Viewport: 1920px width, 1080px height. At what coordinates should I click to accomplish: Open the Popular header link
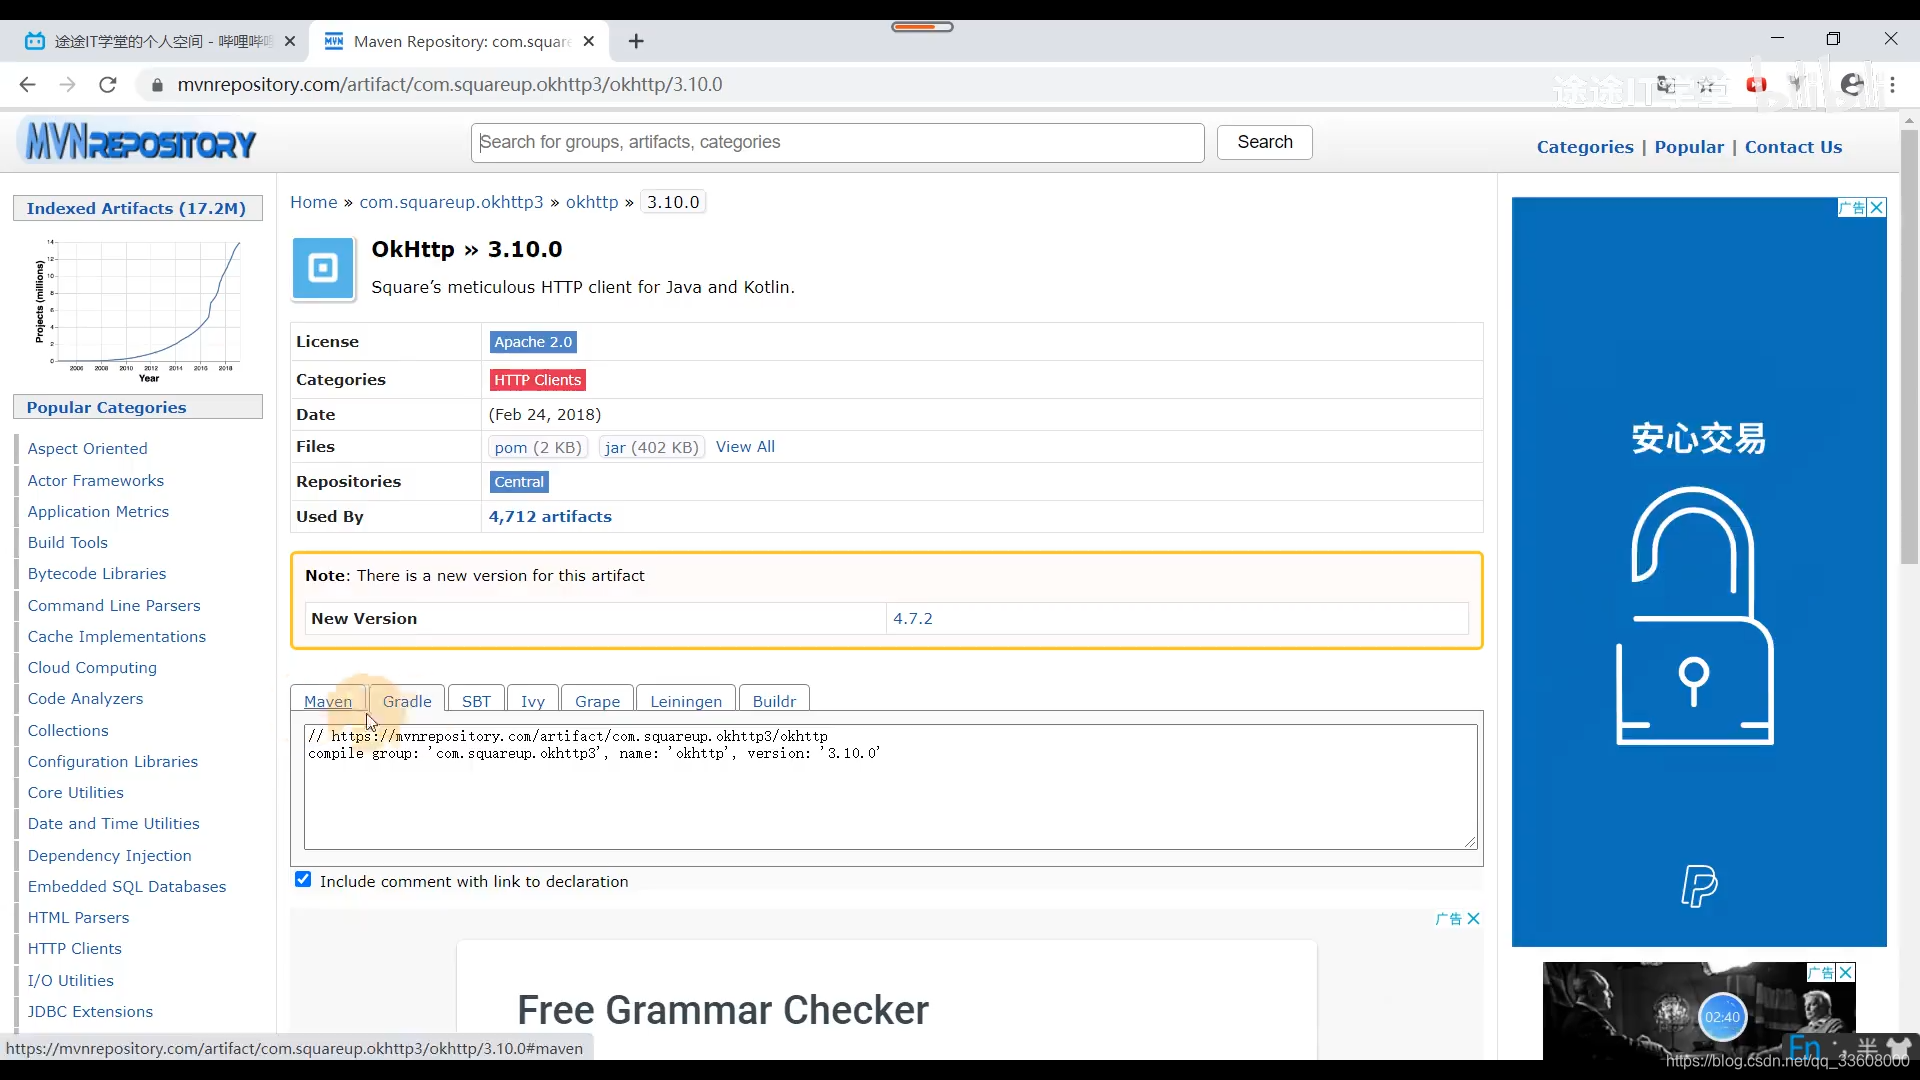click(x=1689, y=147)
